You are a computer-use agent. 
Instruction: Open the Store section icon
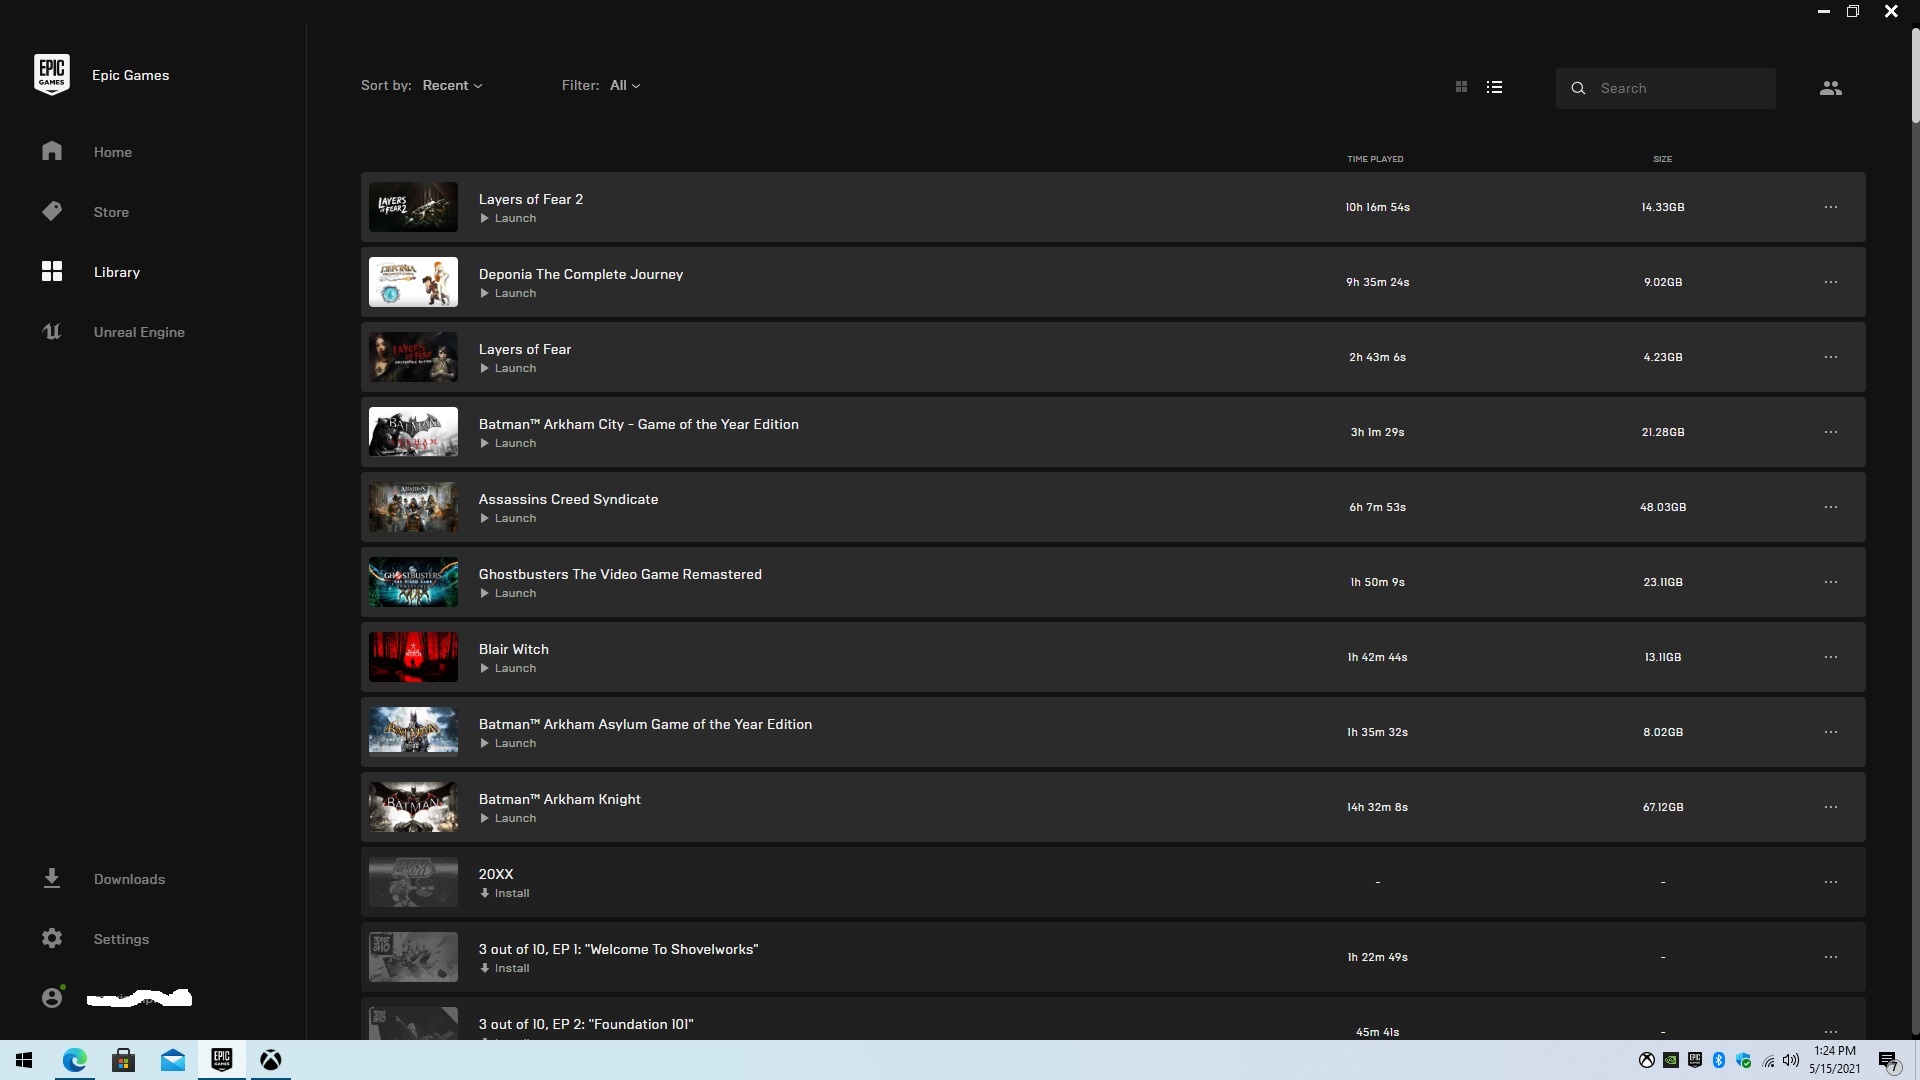pos(51,211)
